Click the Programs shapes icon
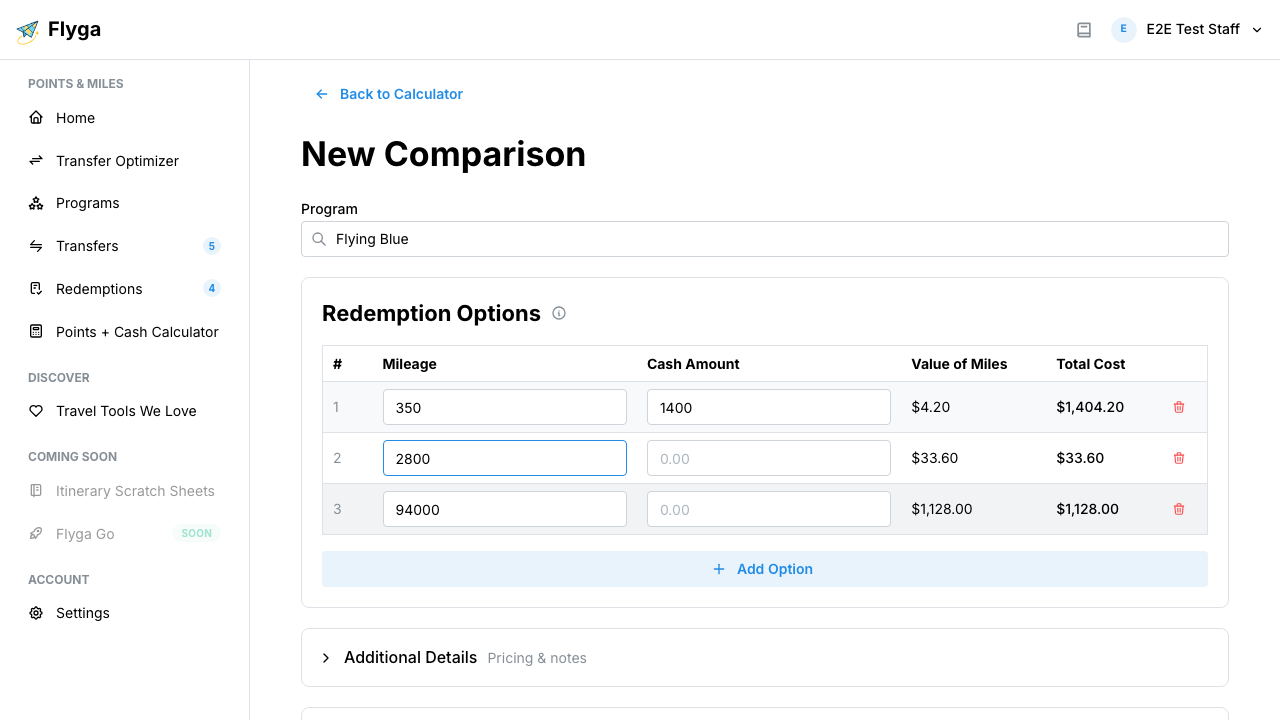This screenshot has height=720, width=1280. [x=36, y=203]
